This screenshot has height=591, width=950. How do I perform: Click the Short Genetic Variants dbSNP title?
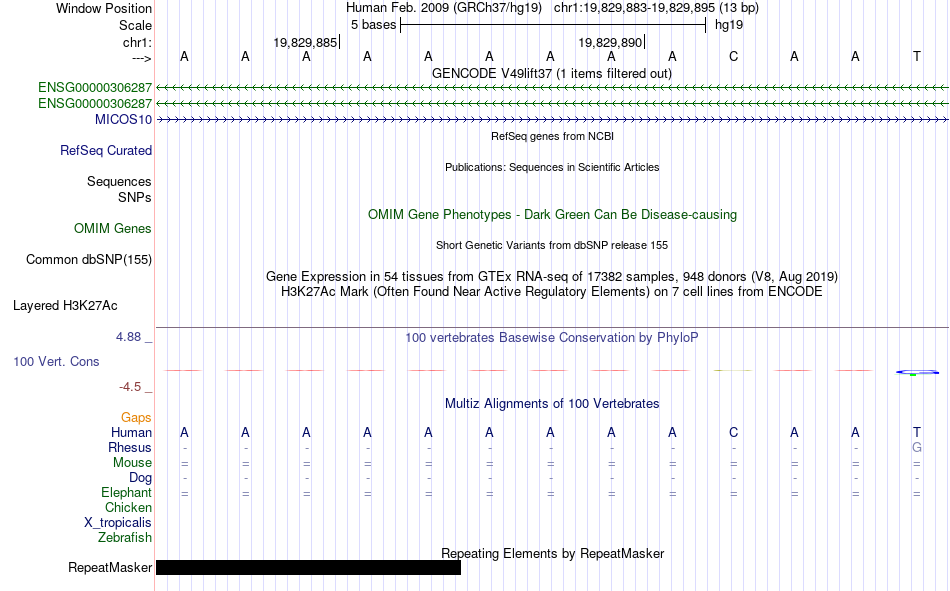552,245
